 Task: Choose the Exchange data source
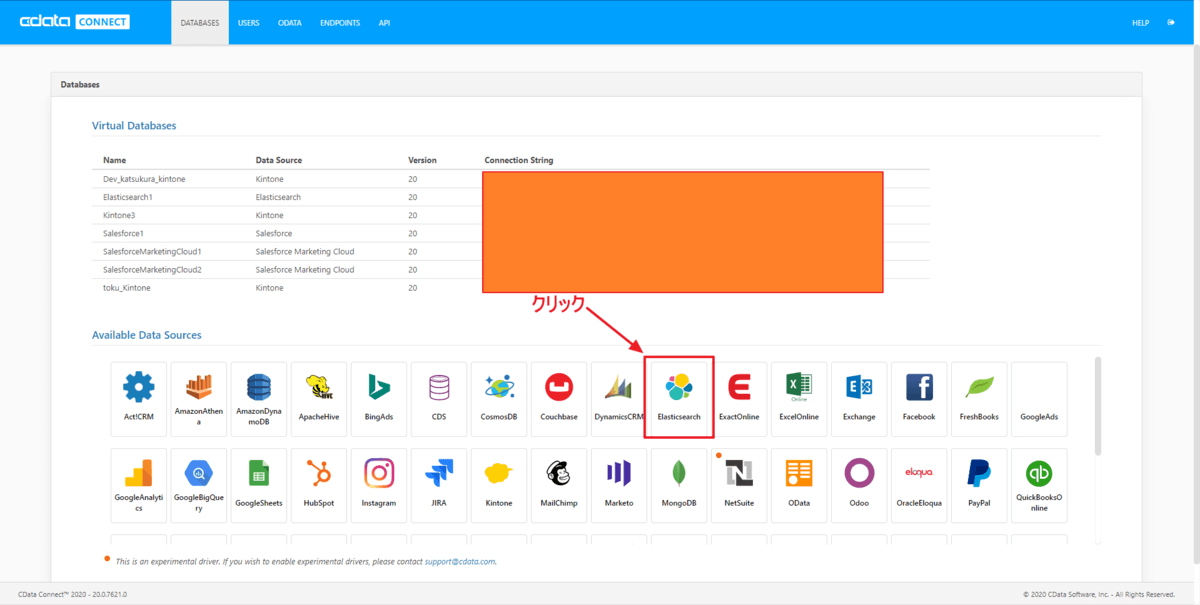(859, 399)
